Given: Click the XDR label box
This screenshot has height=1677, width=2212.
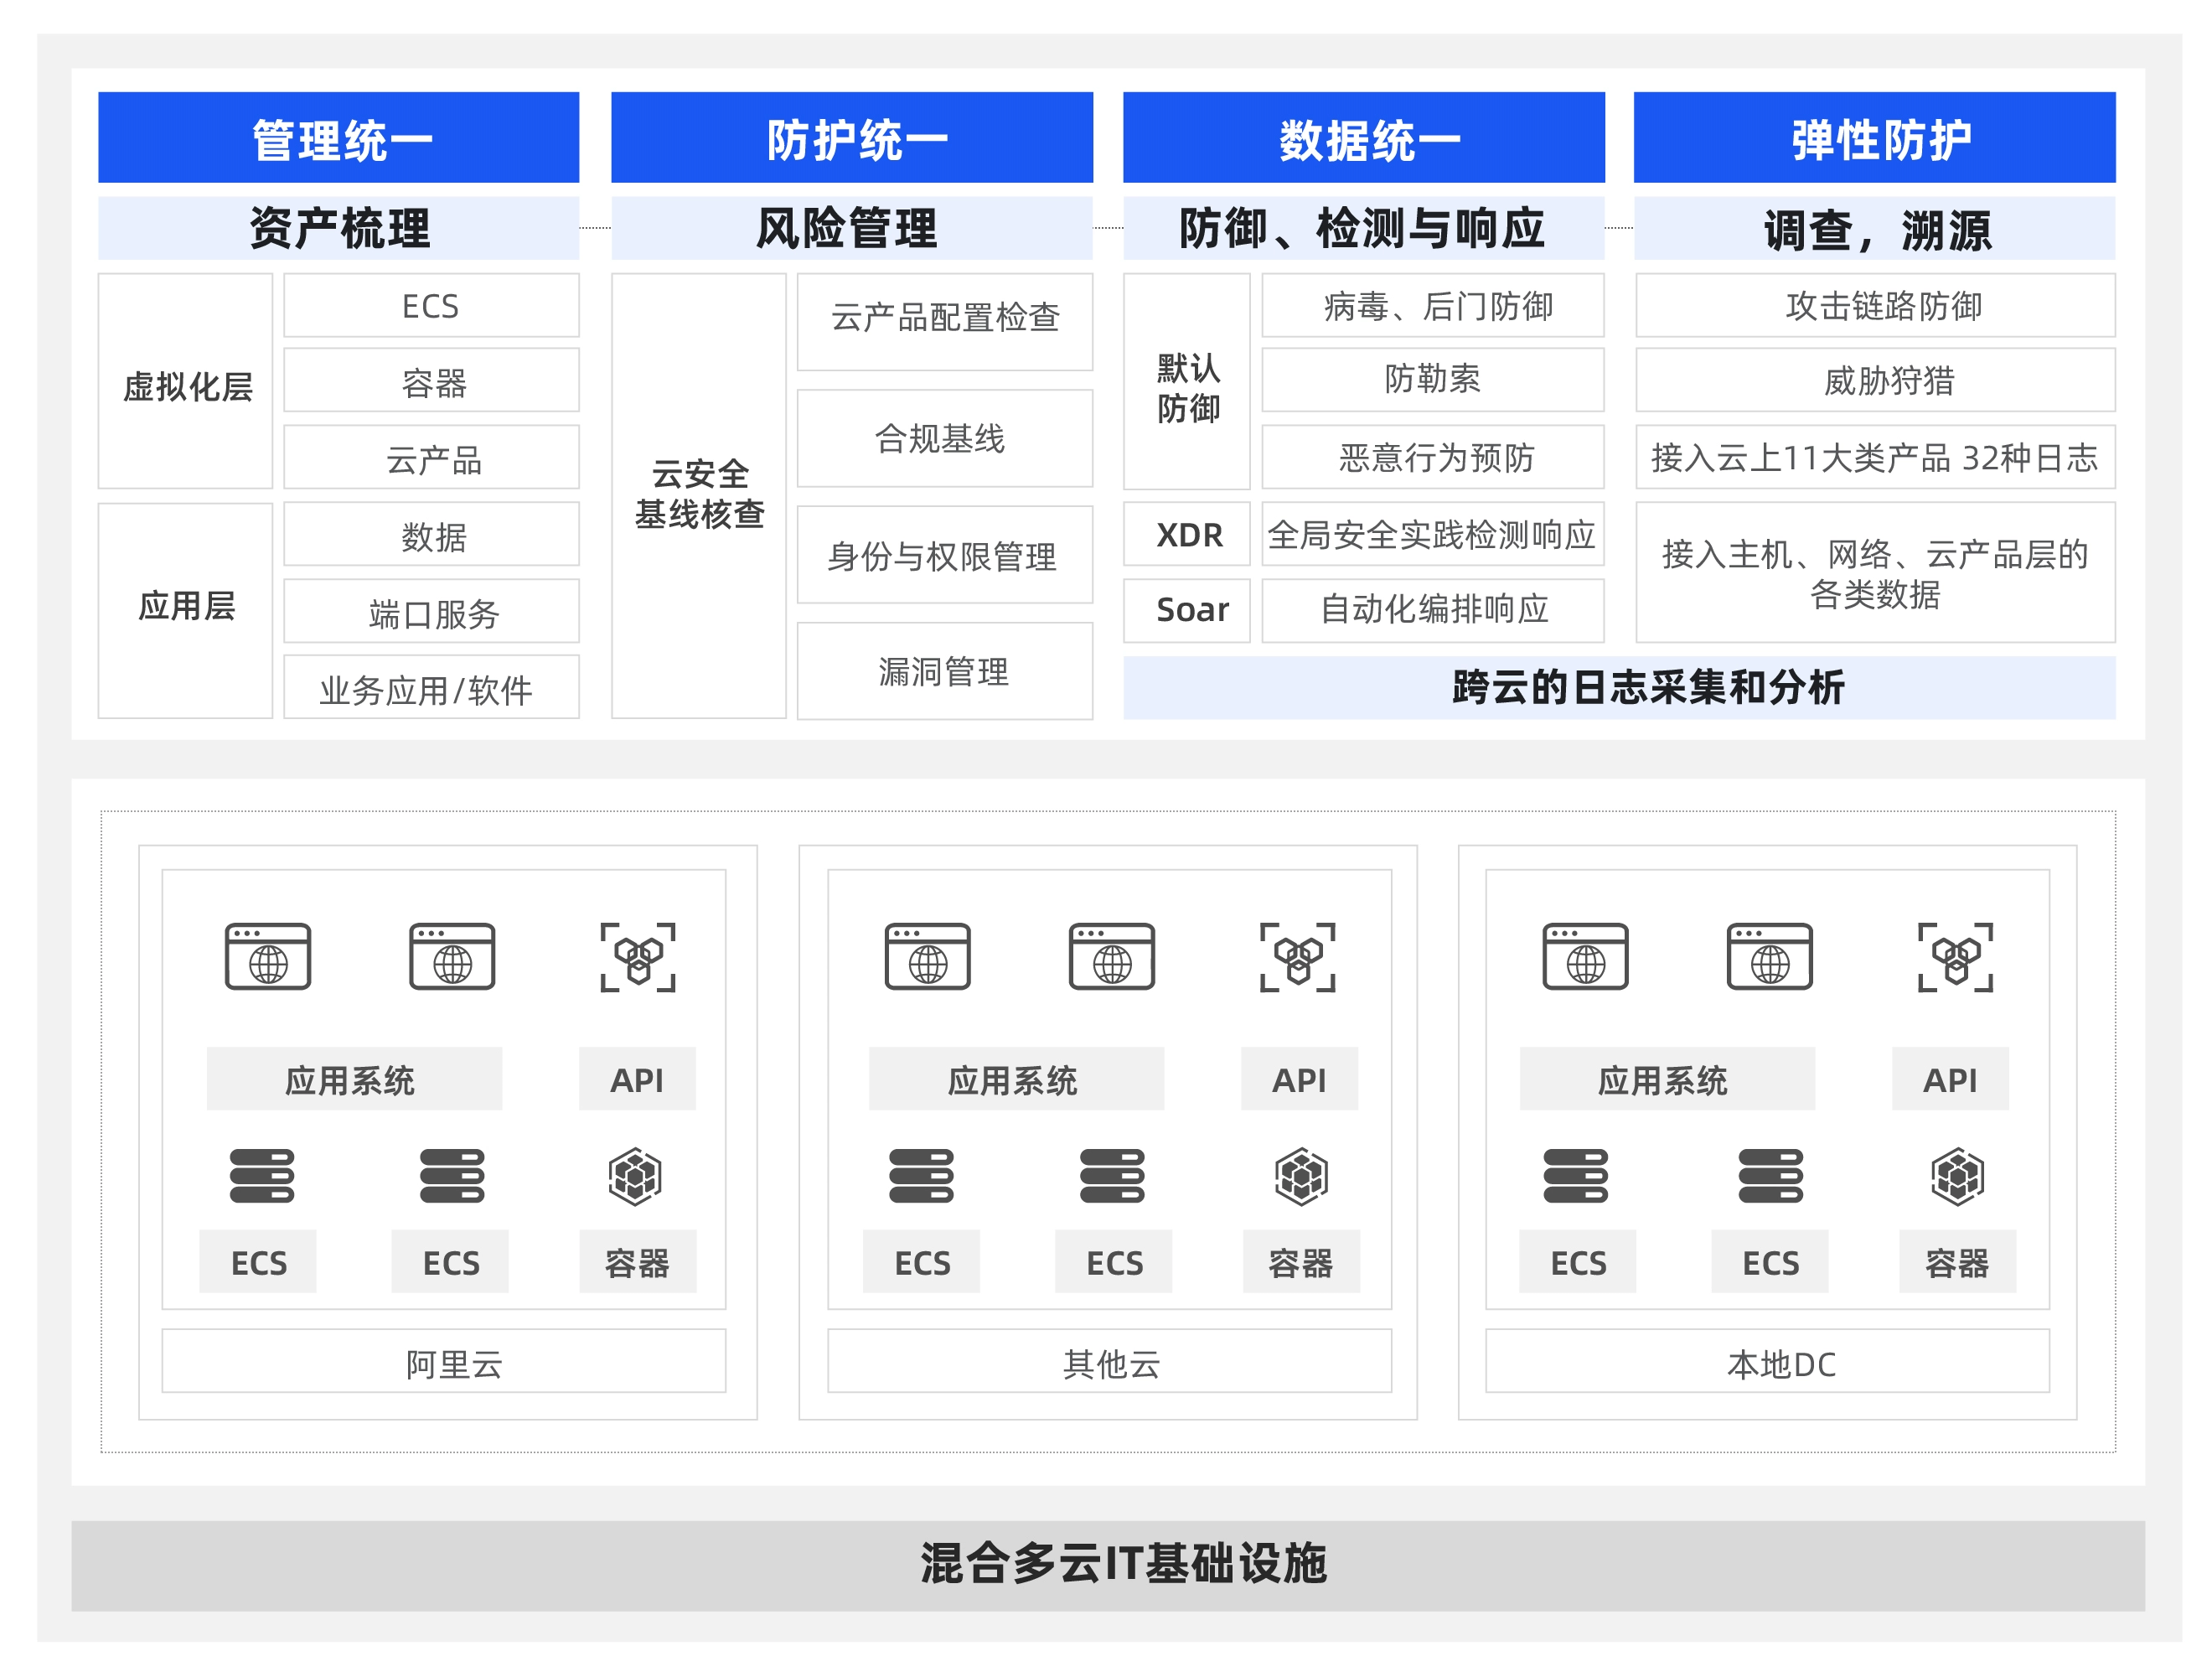Looking at the screenshot, I should pos(1187,535).
